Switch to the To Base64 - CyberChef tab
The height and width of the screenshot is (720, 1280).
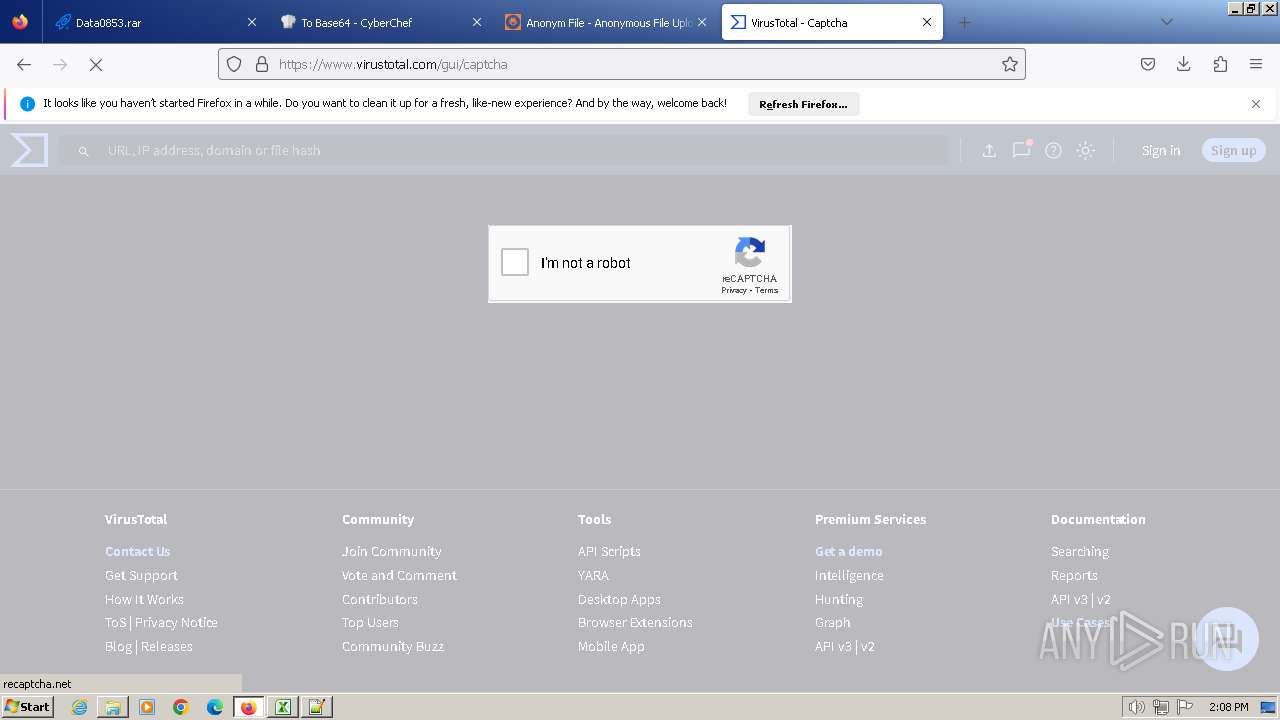click(380, 22)
